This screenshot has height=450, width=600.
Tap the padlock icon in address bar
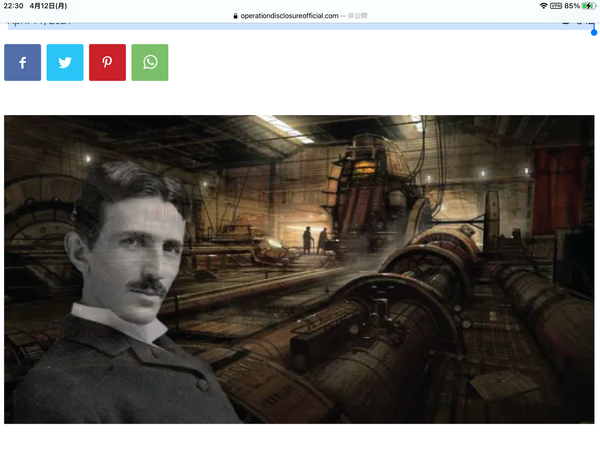click(235, 16)
